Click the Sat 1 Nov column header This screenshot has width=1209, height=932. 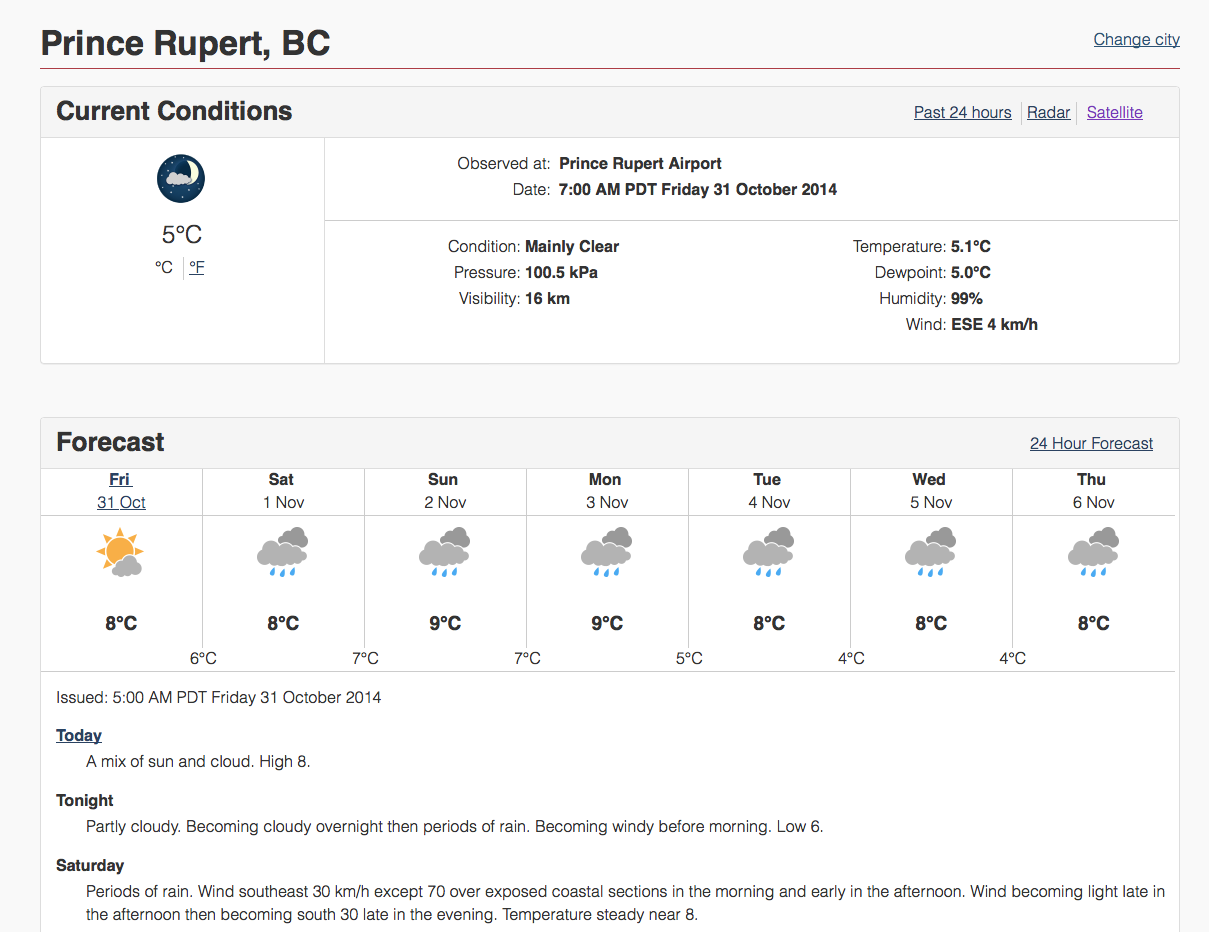283,491
